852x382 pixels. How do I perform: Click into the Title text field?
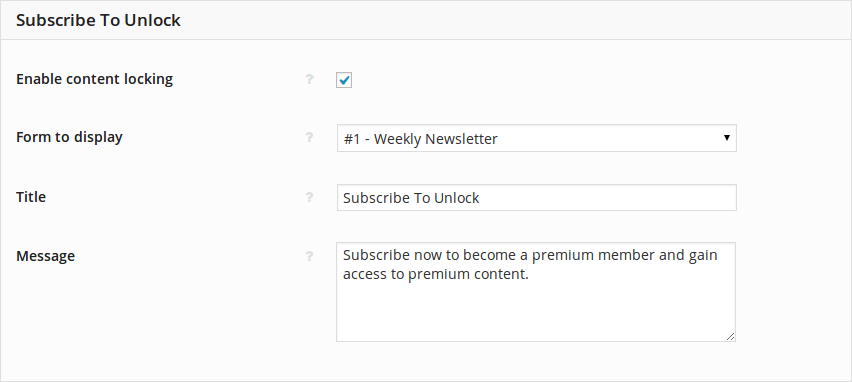pos(536,197)
